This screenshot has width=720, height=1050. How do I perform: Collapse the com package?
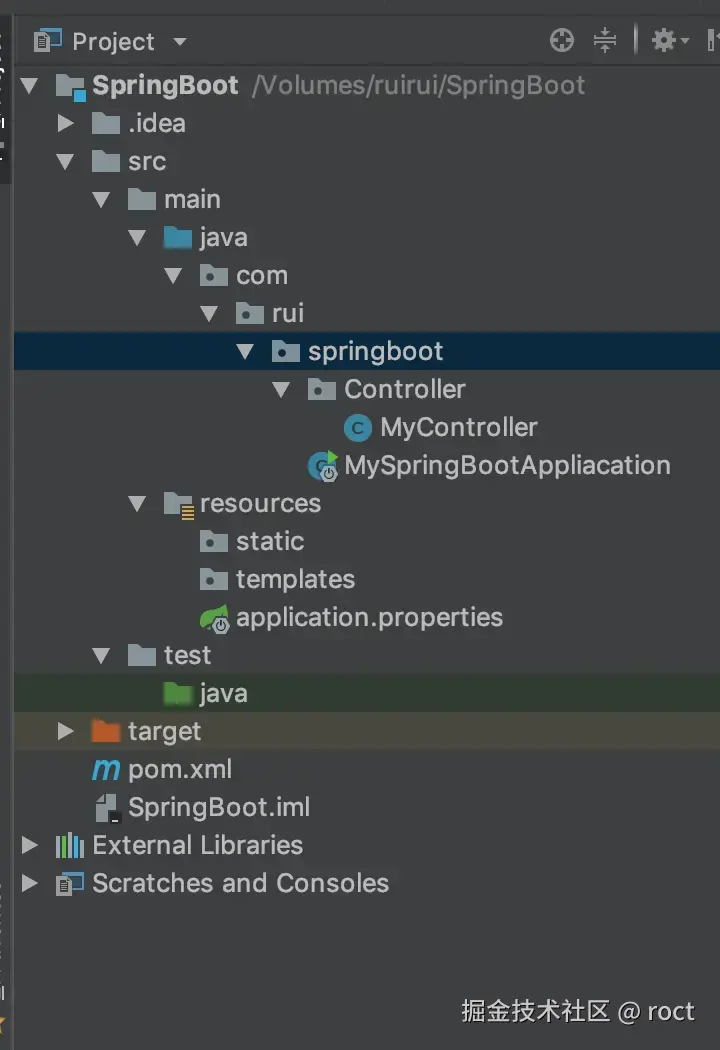[x=173, y=276]
